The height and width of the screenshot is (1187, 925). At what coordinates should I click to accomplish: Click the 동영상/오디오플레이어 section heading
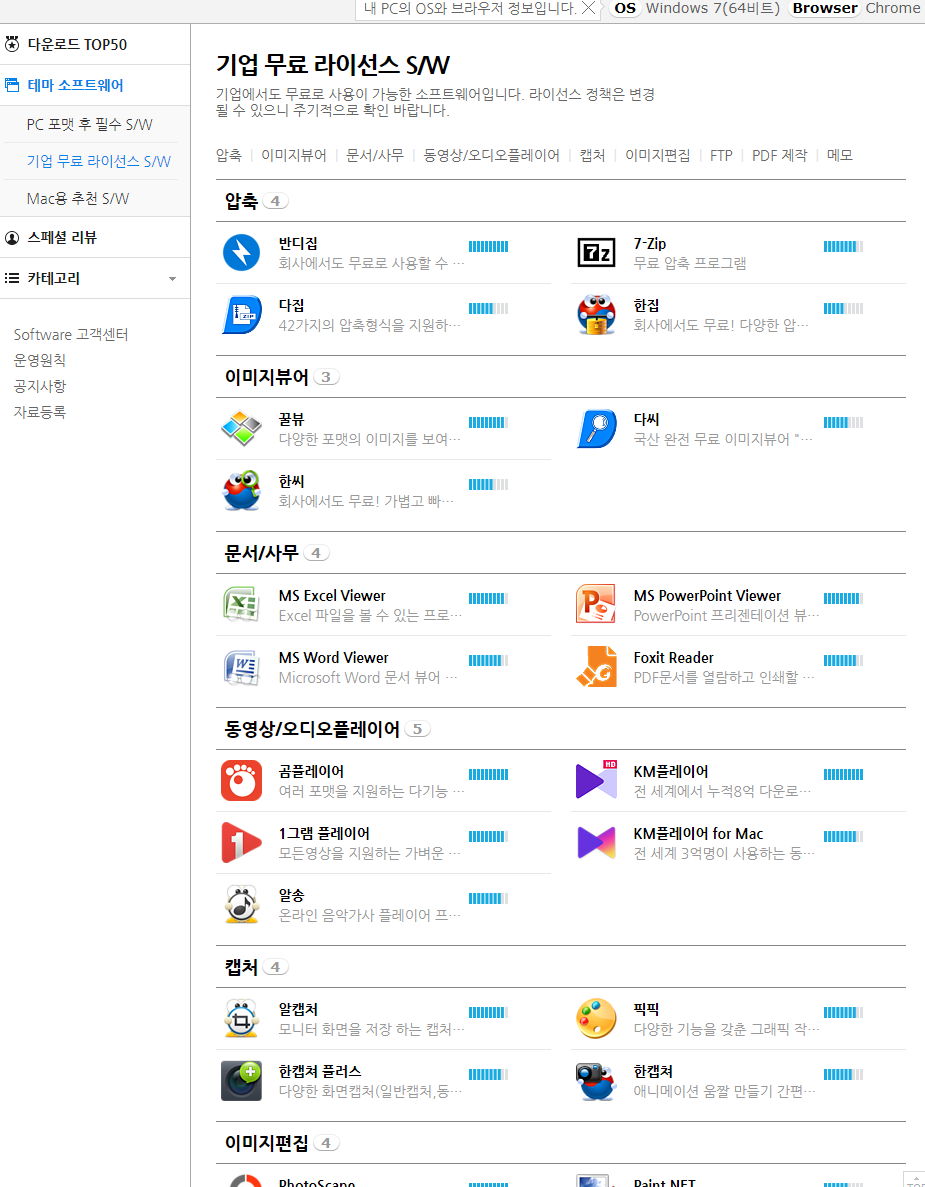(x=312, y=729)
